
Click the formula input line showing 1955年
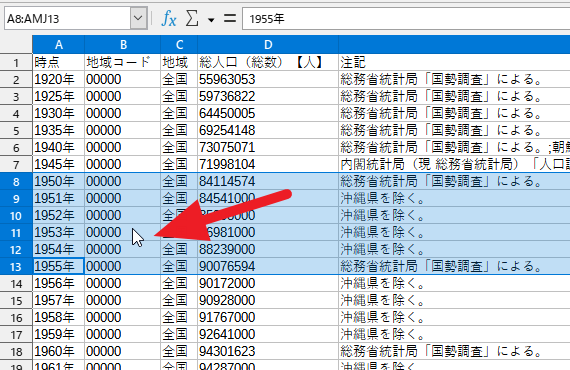tap(406, 19)
